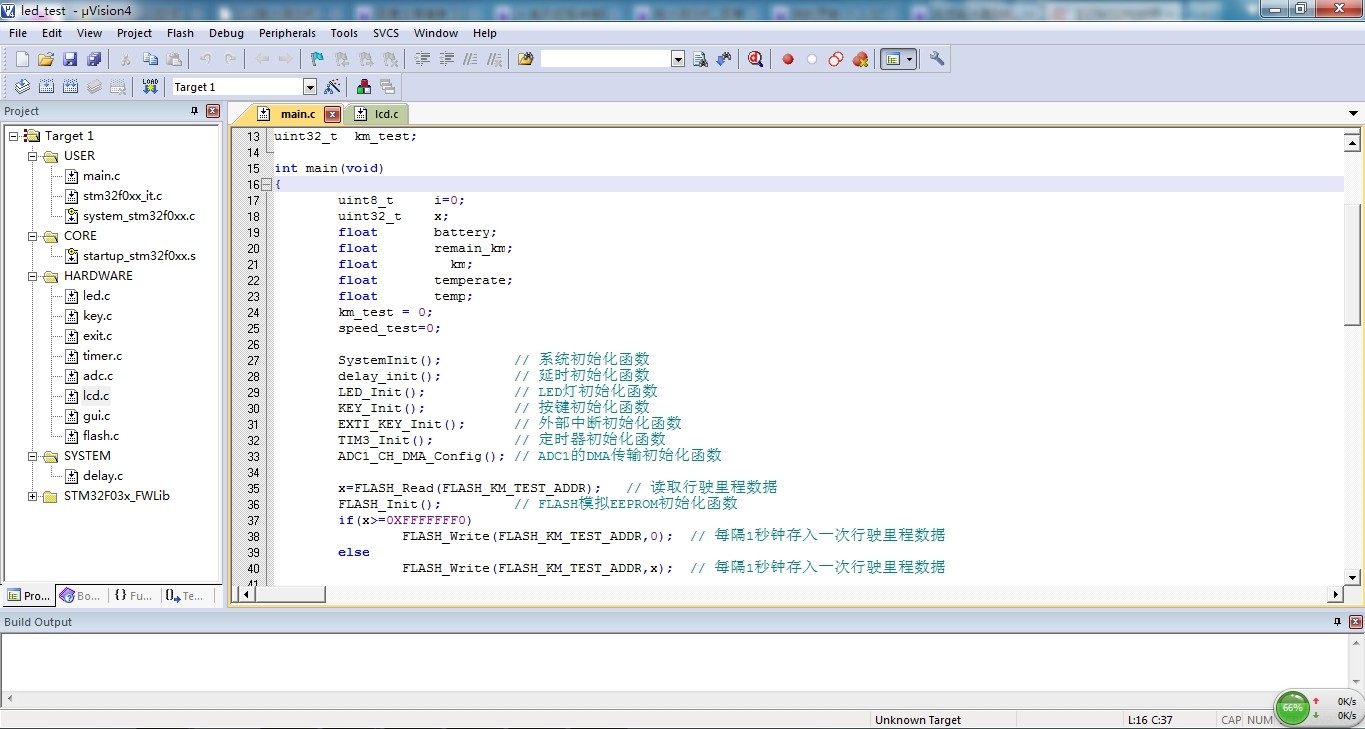The width and height of the screenshot is (1365, 729).
Task: Select flash.c in project tree
Action: pos(101,436)
